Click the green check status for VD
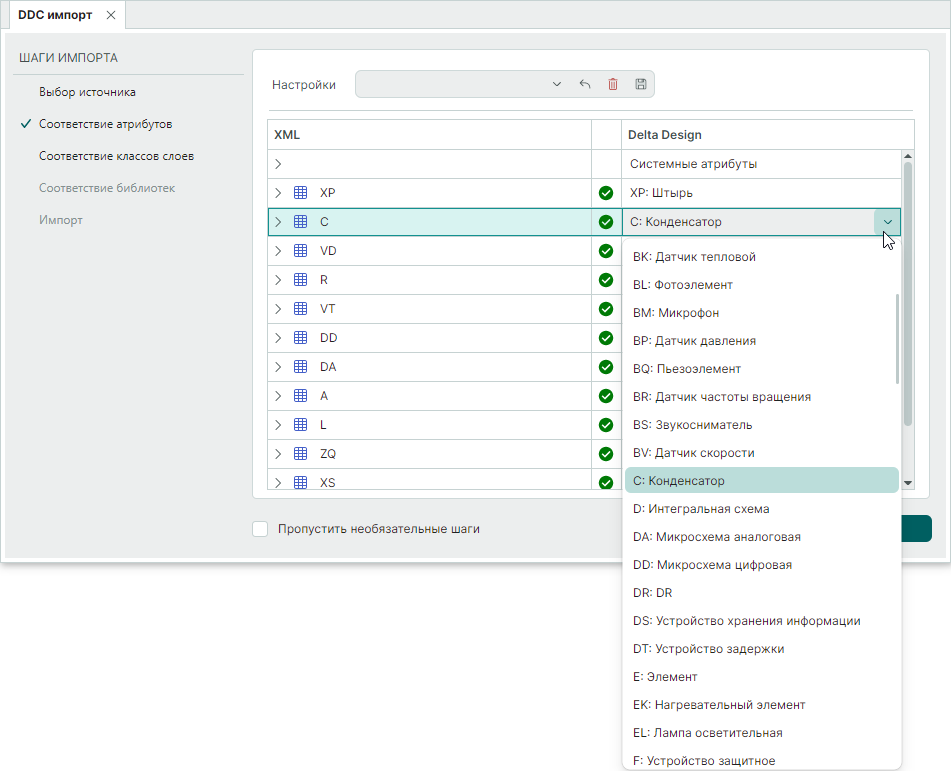951x771 pixels. tap(606, 251)
